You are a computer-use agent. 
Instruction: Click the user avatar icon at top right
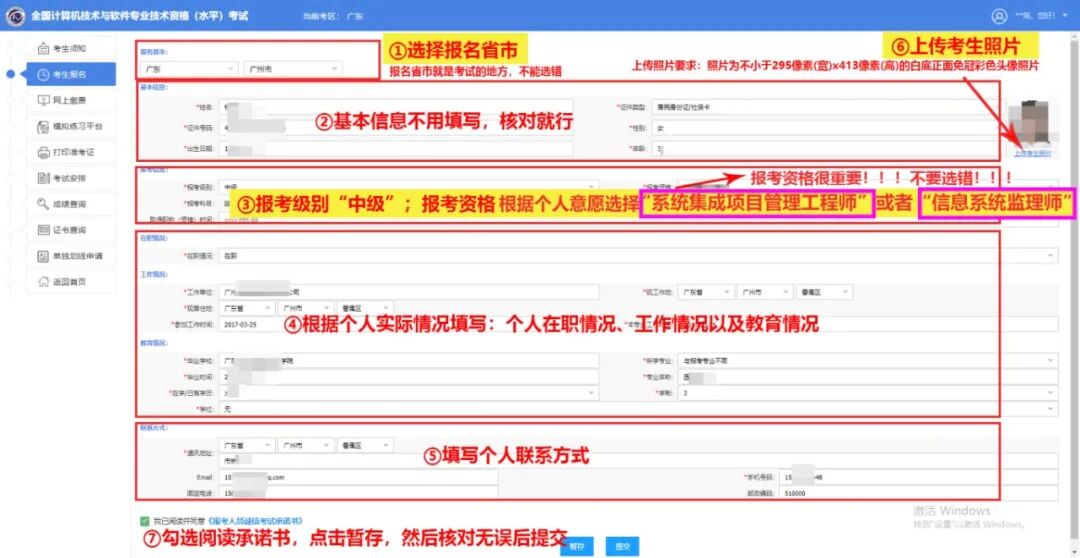(998, 16)
